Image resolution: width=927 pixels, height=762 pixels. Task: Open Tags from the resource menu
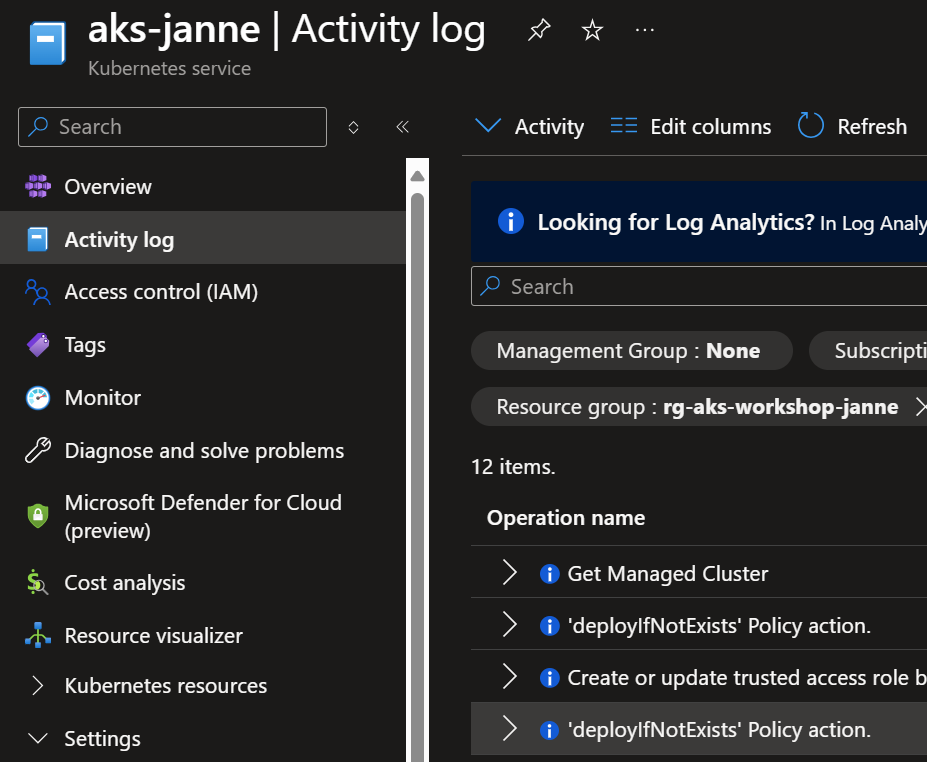tap(203, 345)
